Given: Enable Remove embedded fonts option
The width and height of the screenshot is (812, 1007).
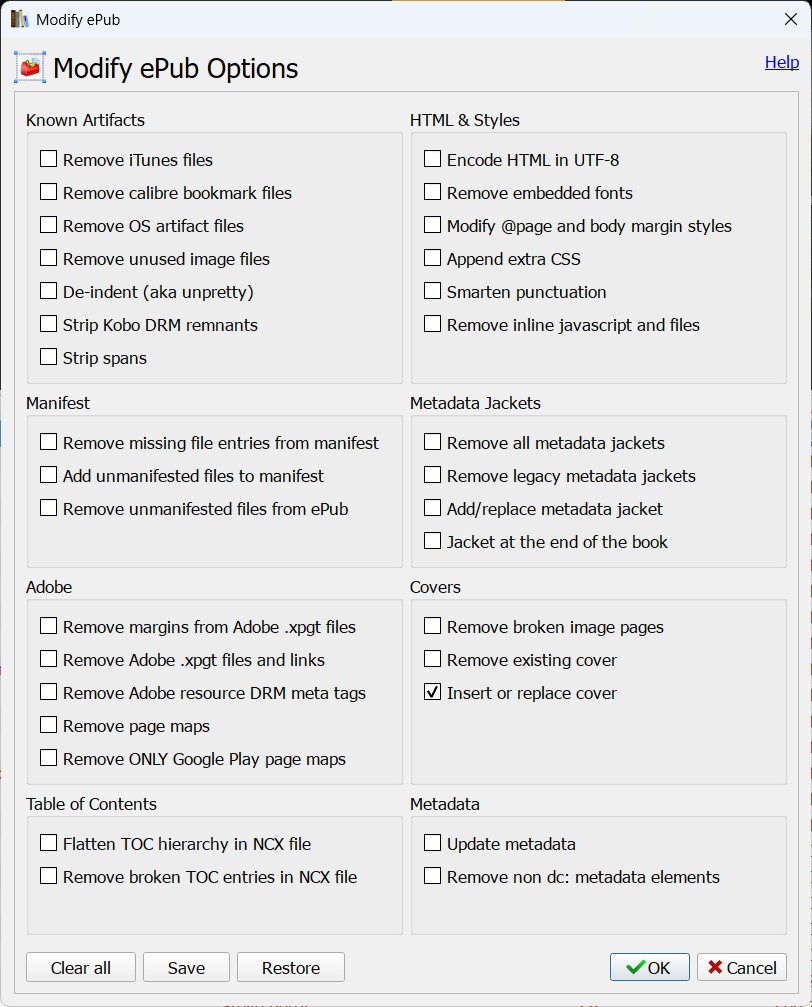Looking at the screenshot, I should [432, 192].
